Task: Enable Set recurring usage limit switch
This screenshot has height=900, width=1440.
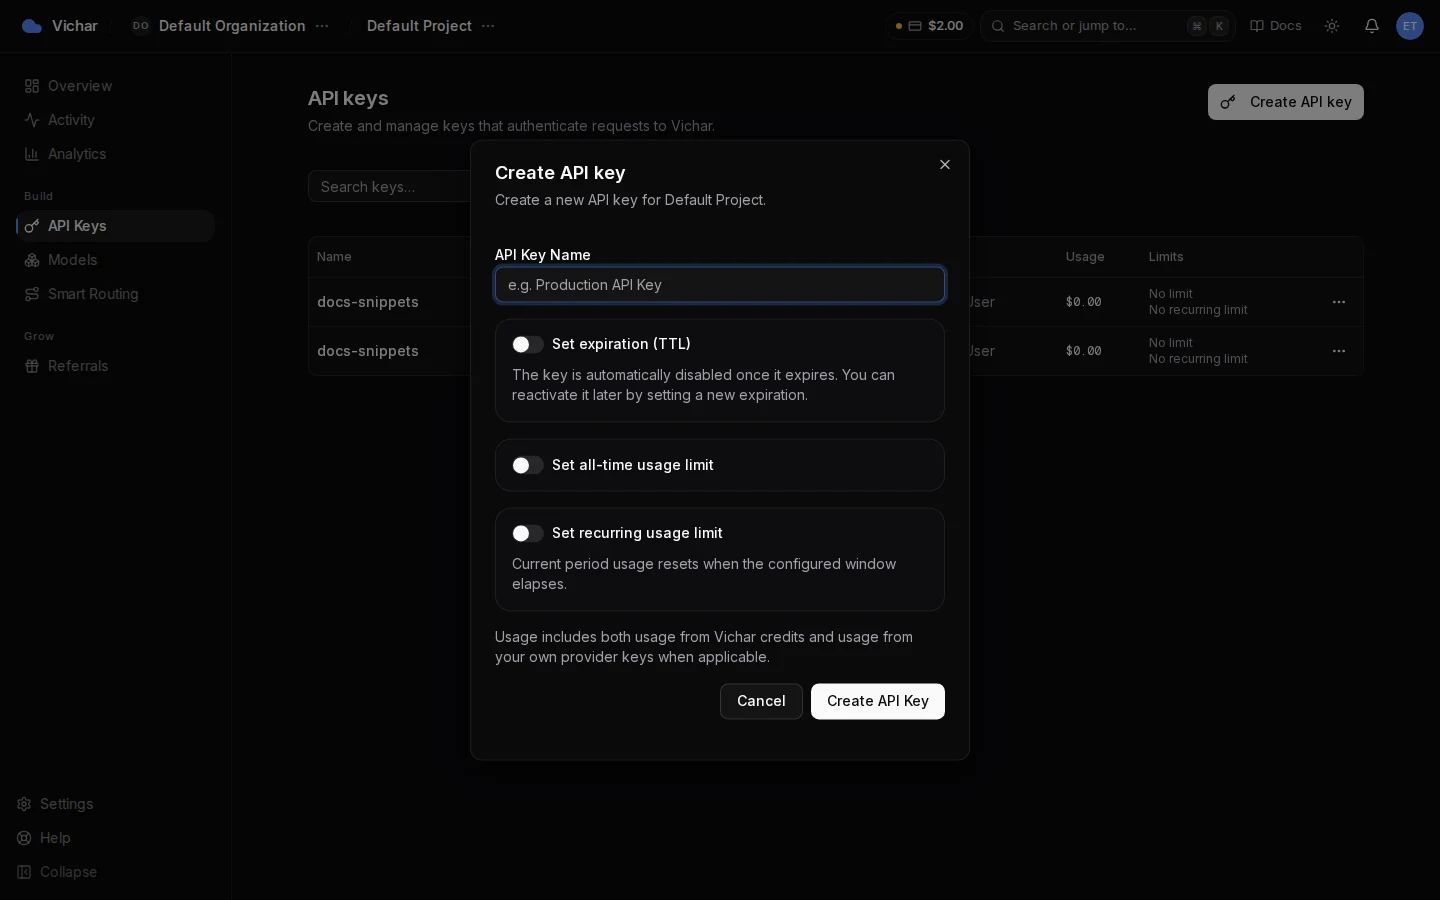Action: [528, 533]
